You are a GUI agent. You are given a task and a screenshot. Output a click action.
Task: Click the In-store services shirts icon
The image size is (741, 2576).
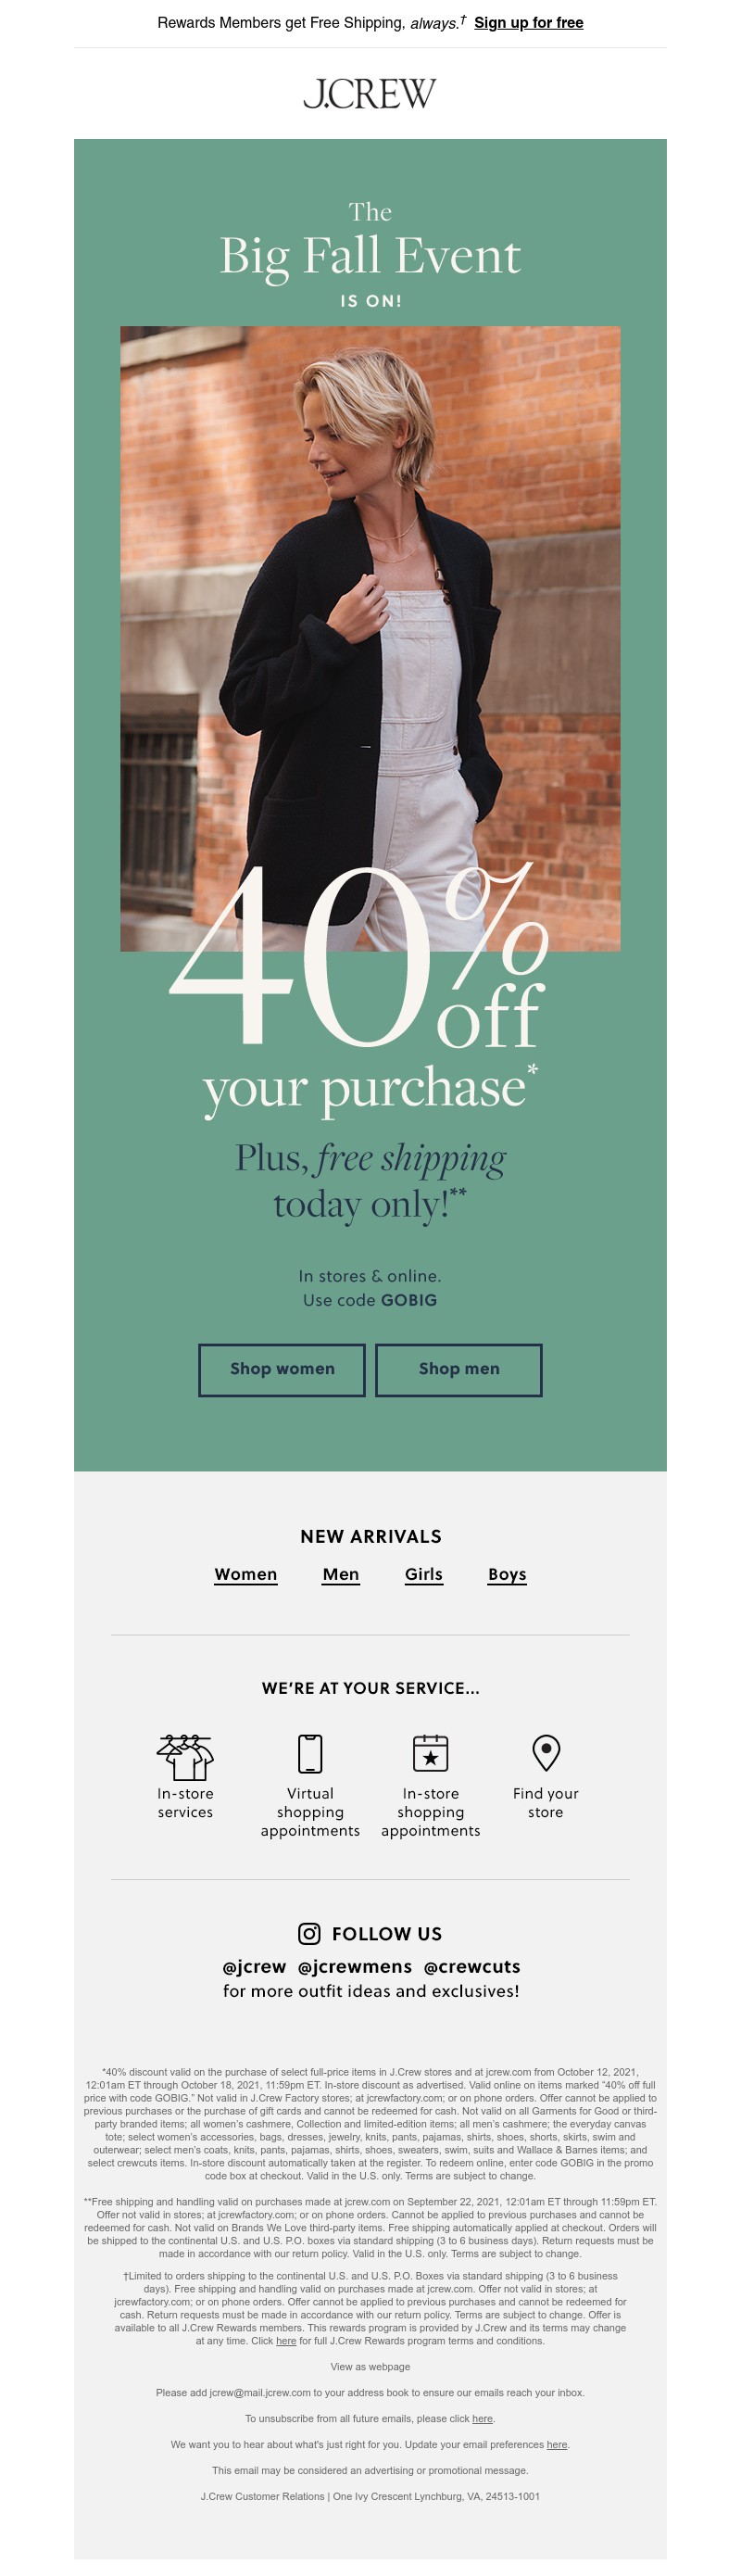[x=185, y=1756]
